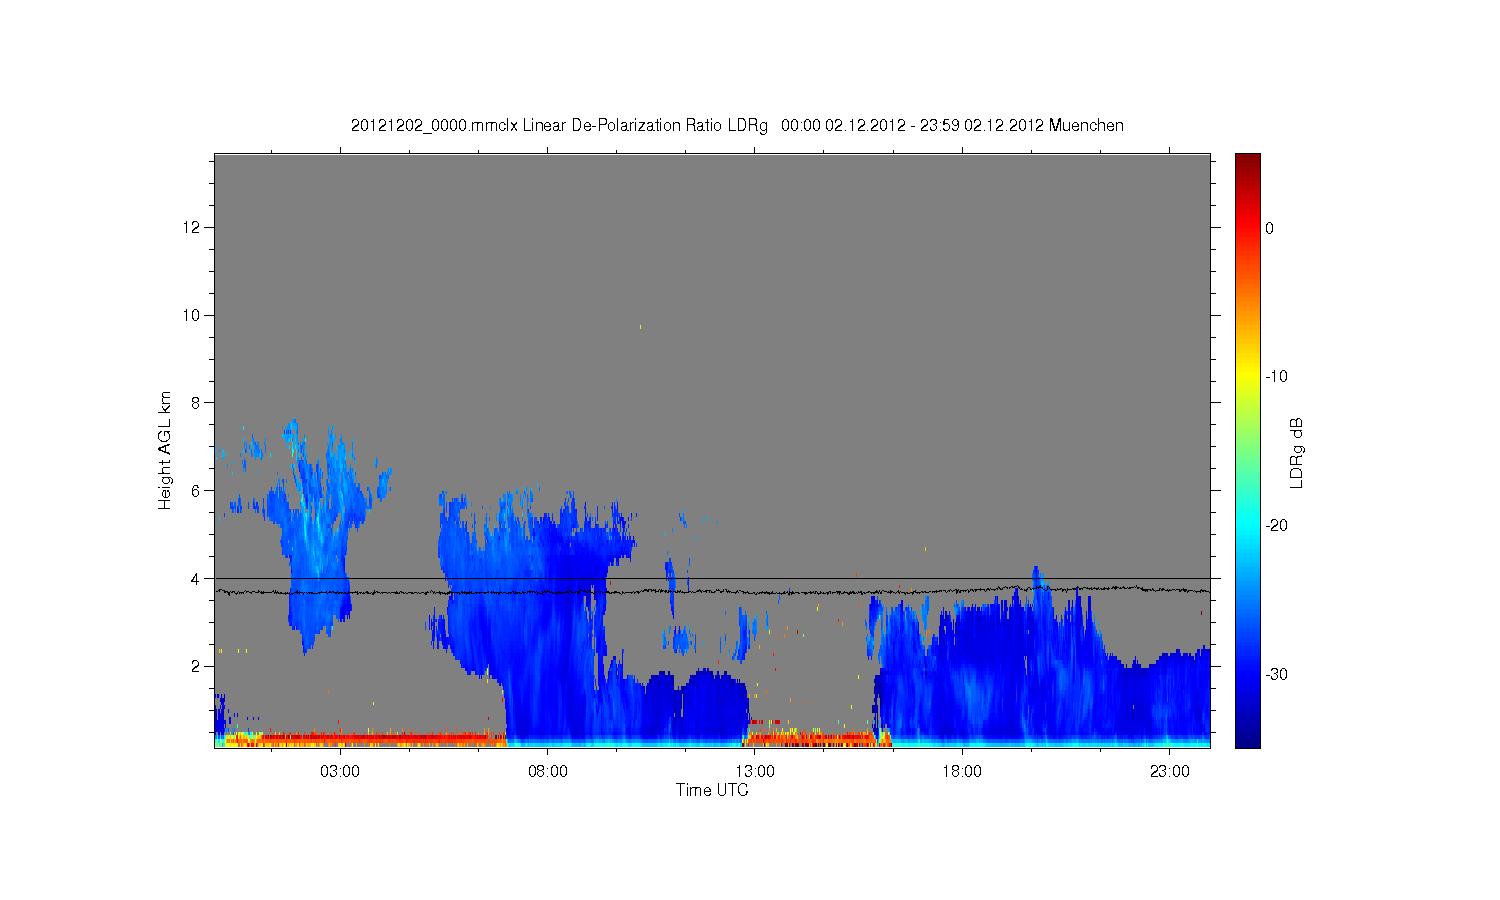Click the yellow band of the colorbar

tap(1248, 377)
